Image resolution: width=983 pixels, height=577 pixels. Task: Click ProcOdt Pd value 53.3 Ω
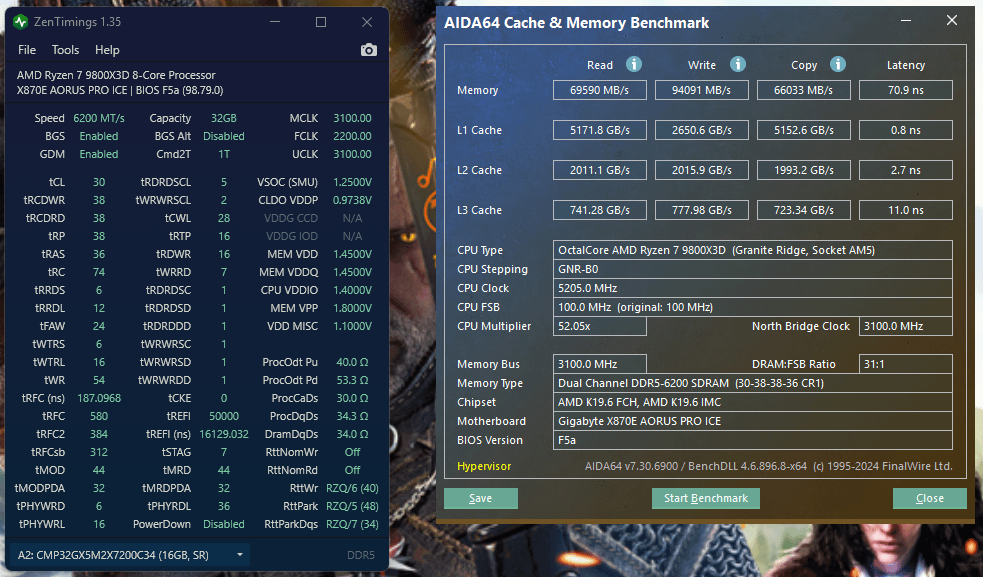point(352,381)
